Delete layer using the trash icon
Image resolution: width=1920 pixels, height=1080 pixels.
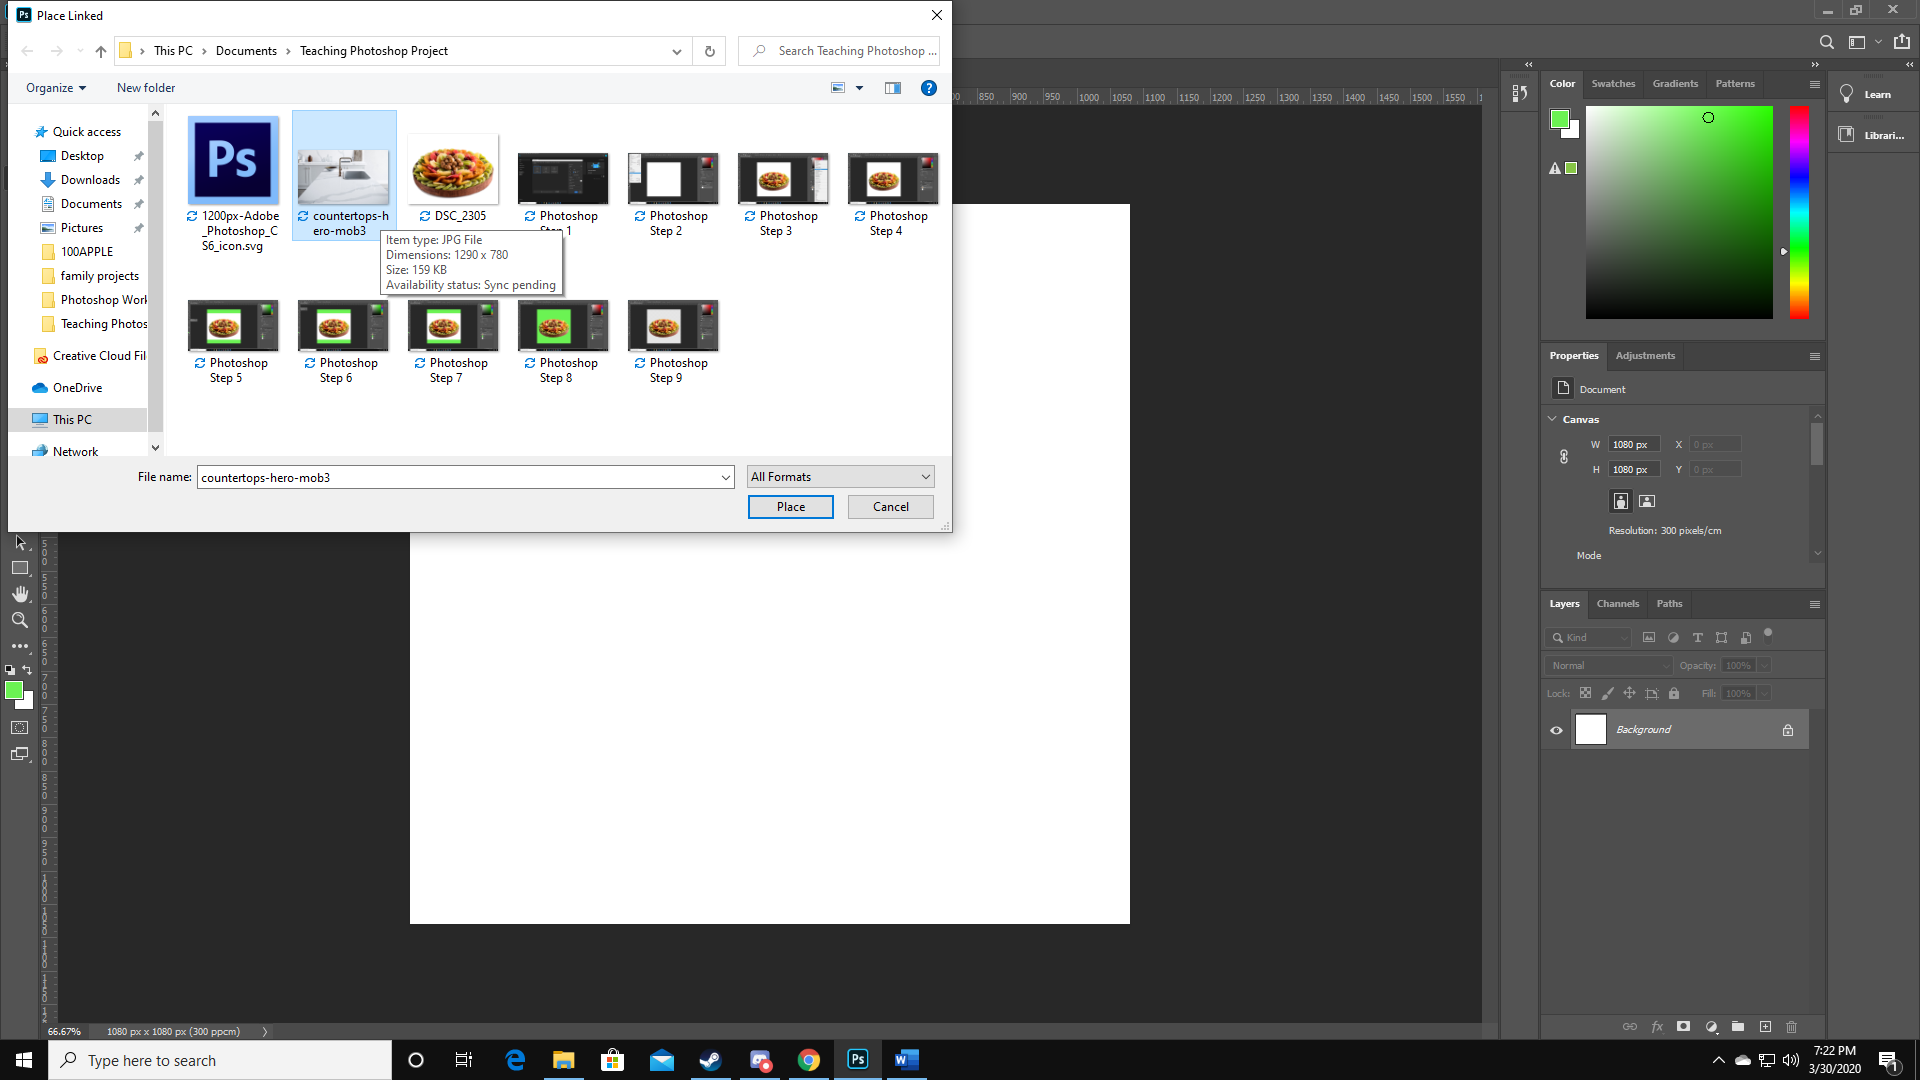(x=1791, y=1026)
